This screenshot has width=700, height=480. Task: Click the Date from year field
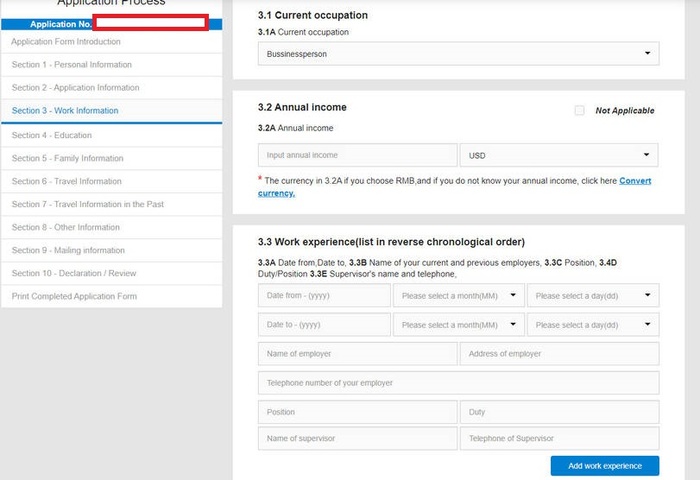tap(324, 295)
